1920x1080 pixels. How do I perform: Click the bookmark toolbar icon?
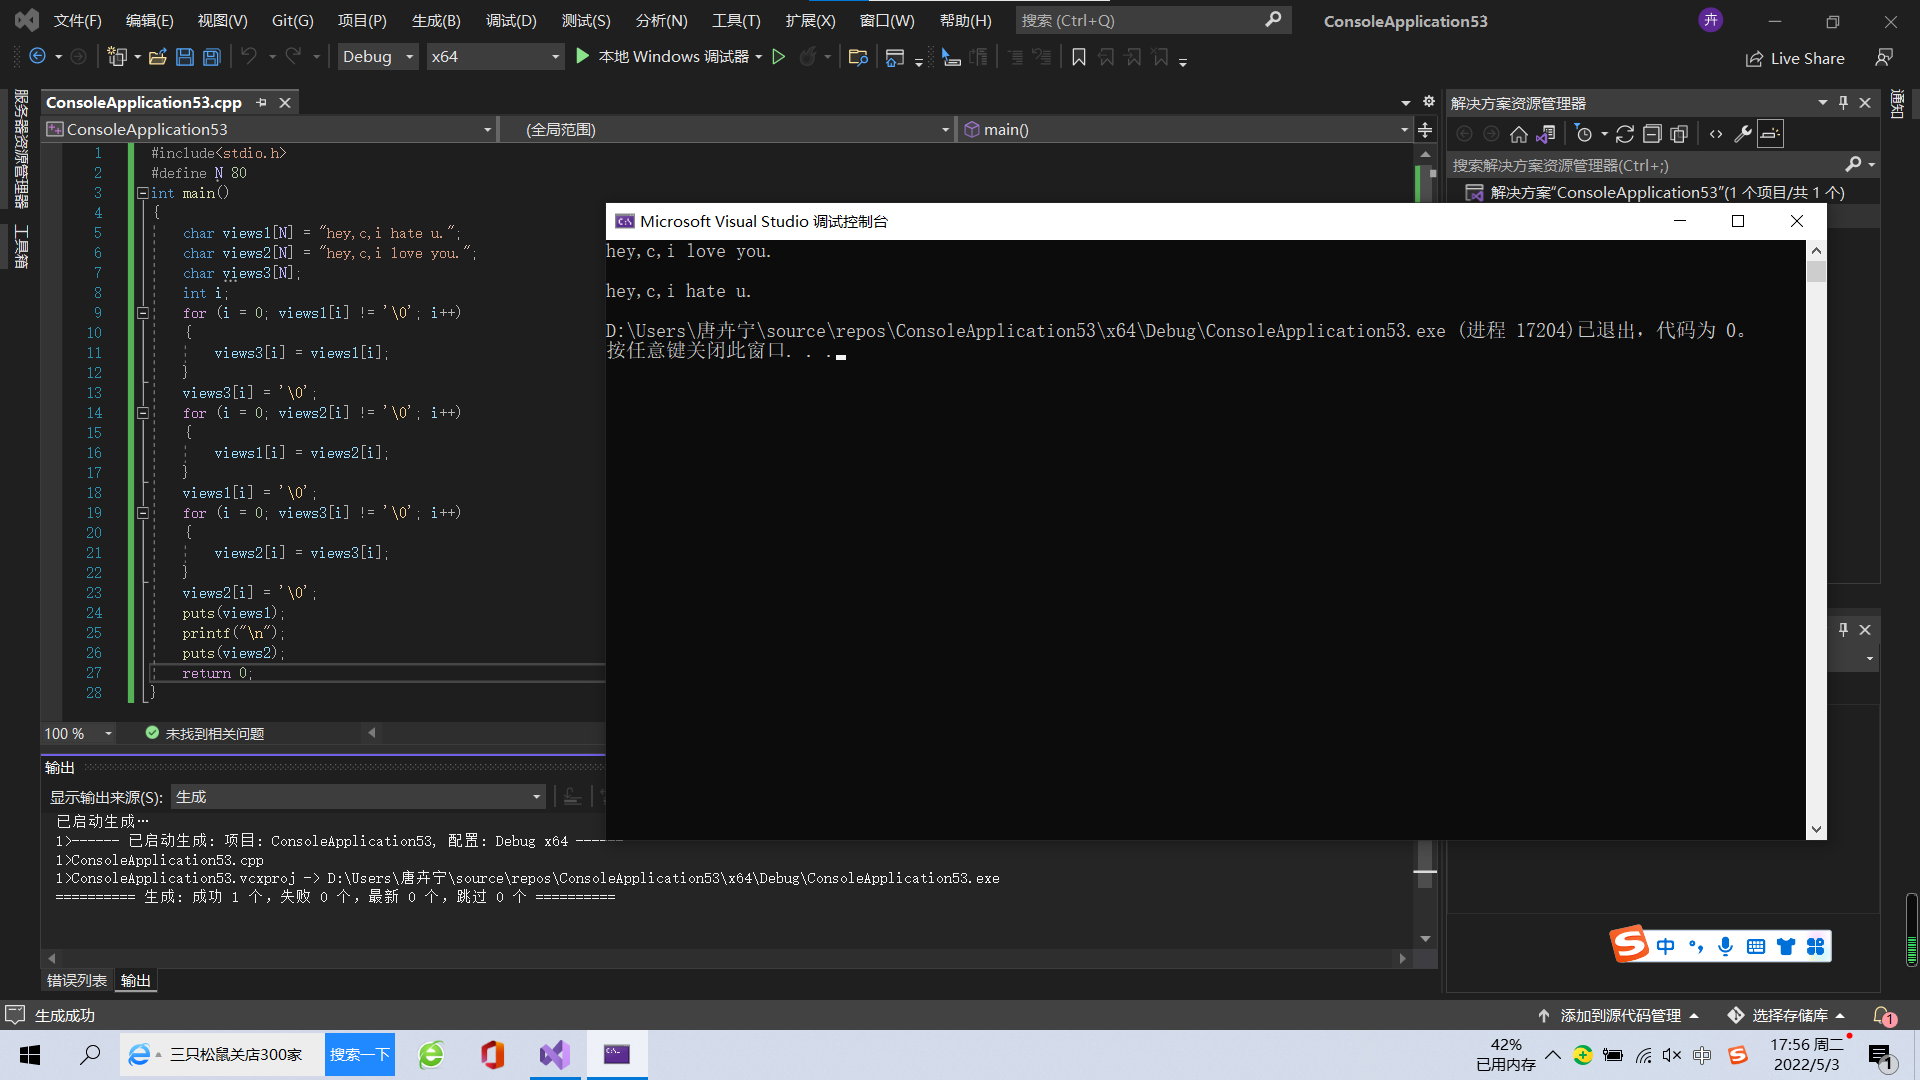coord(1079,57)
